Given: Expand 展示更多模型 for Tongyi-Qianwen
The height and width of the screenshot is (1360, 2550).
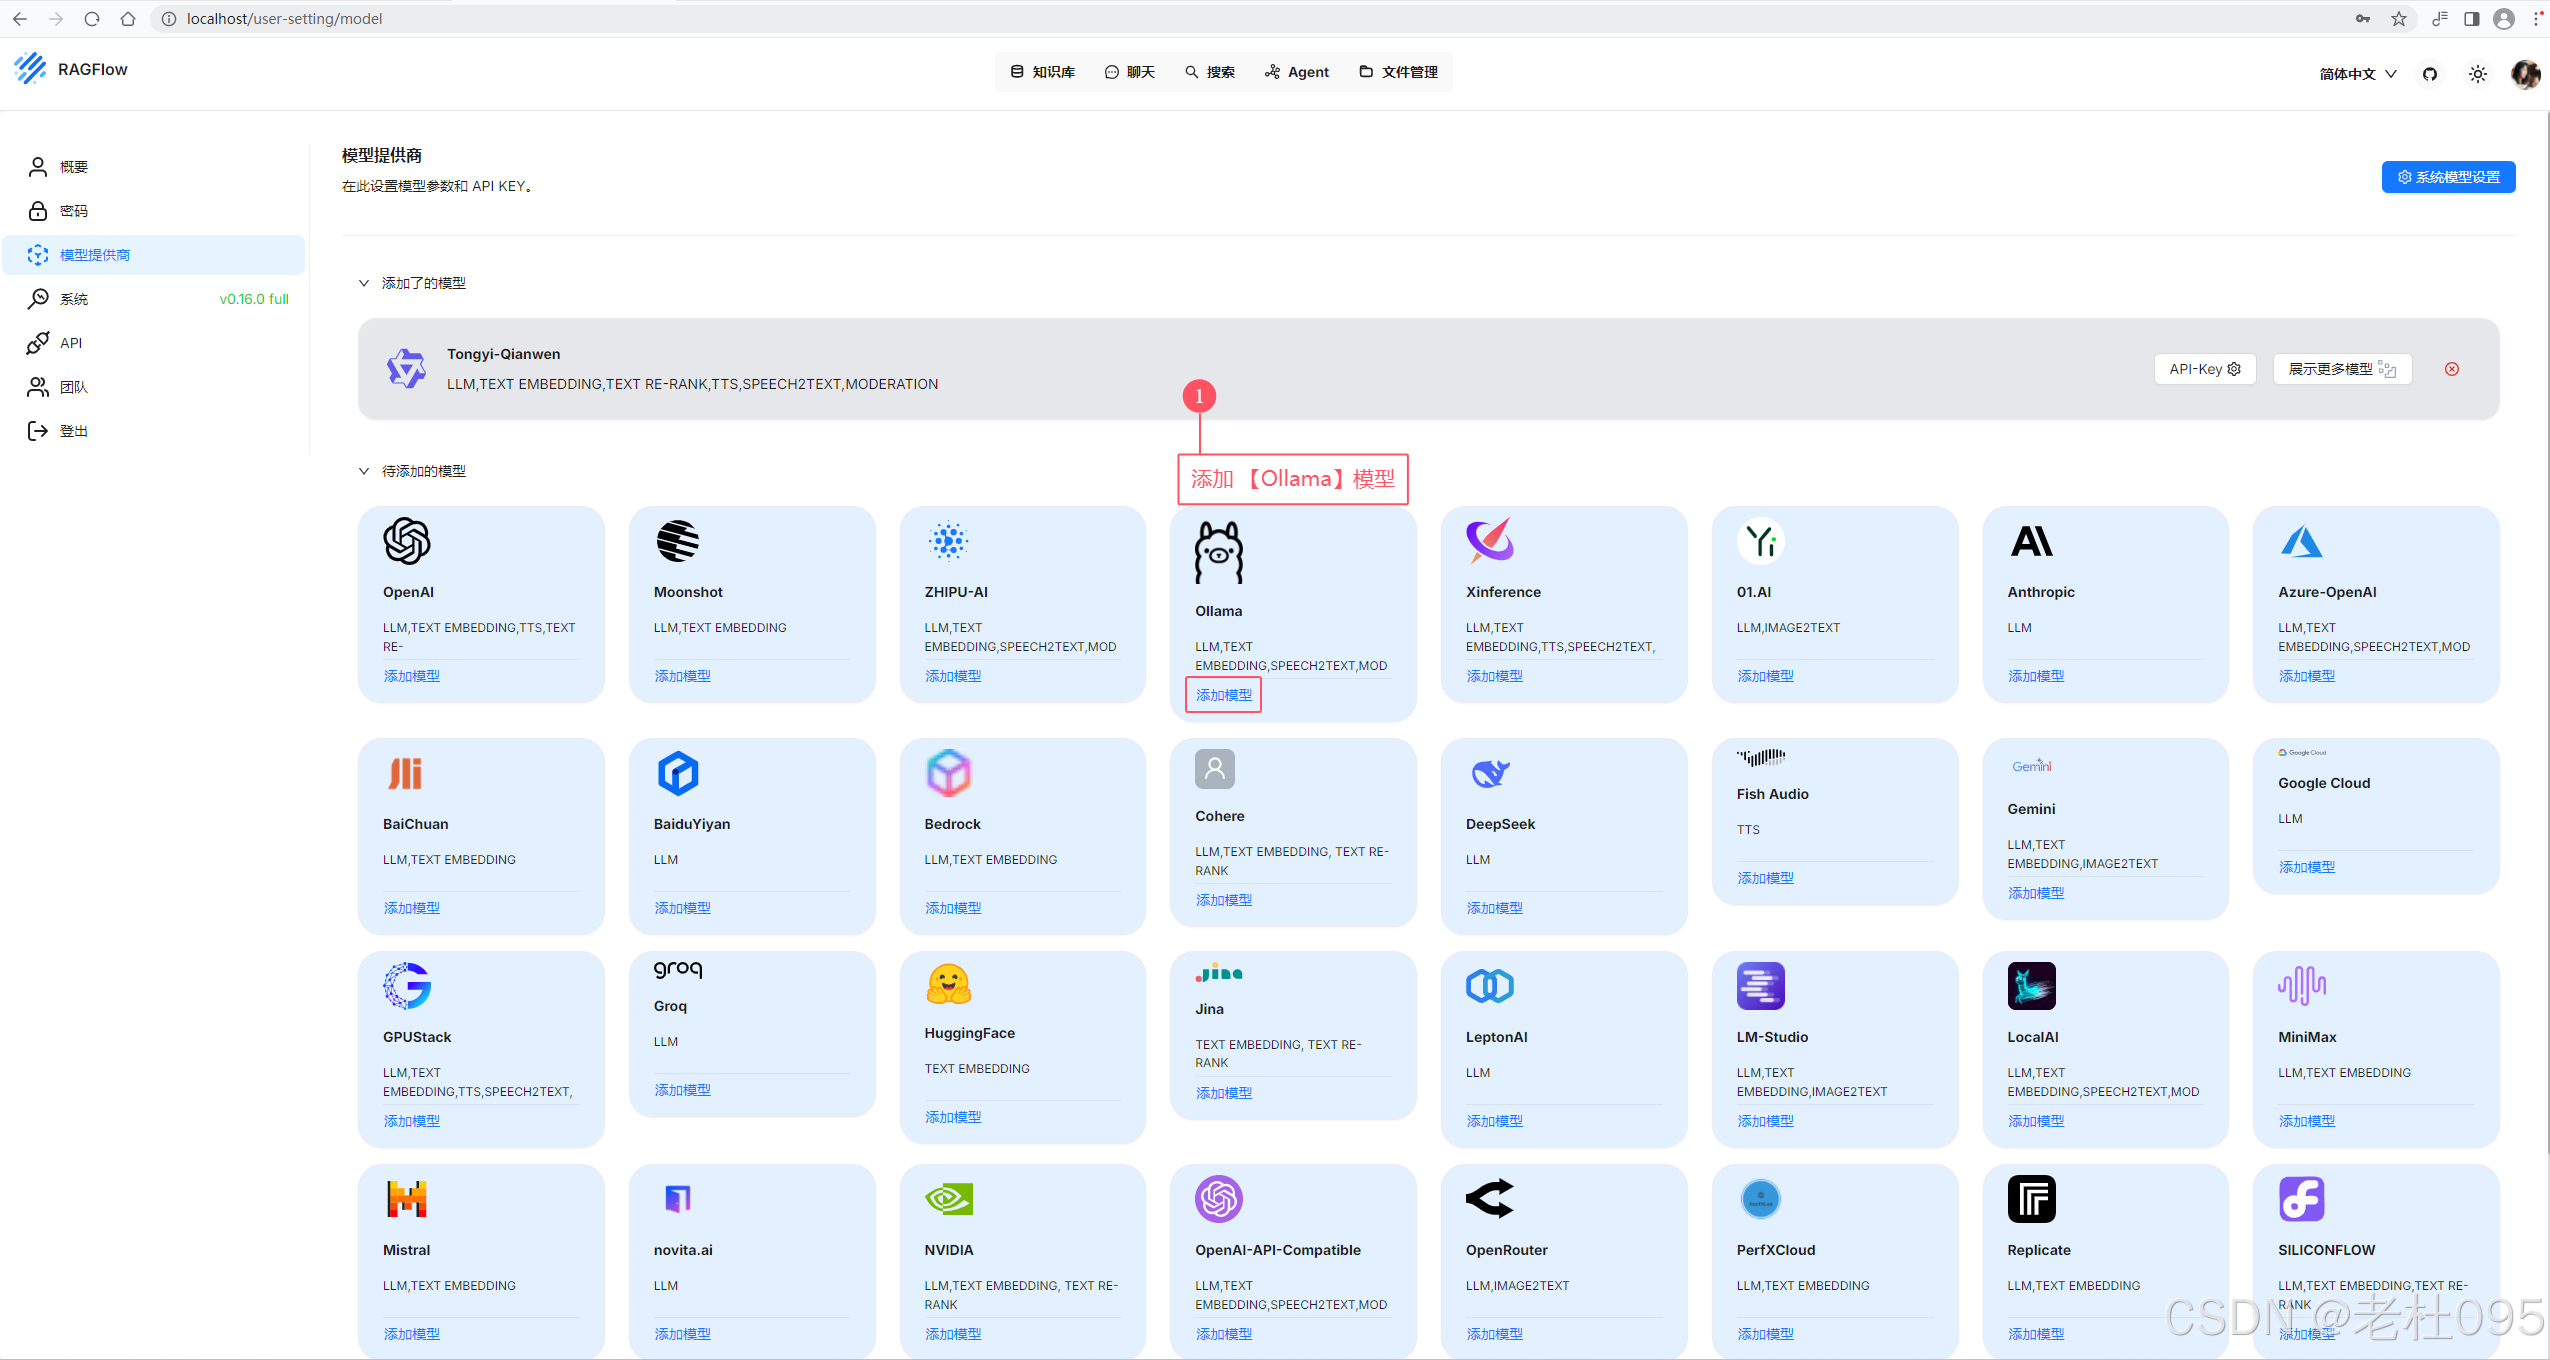Looking at the screenshot, I should 2341,369.
